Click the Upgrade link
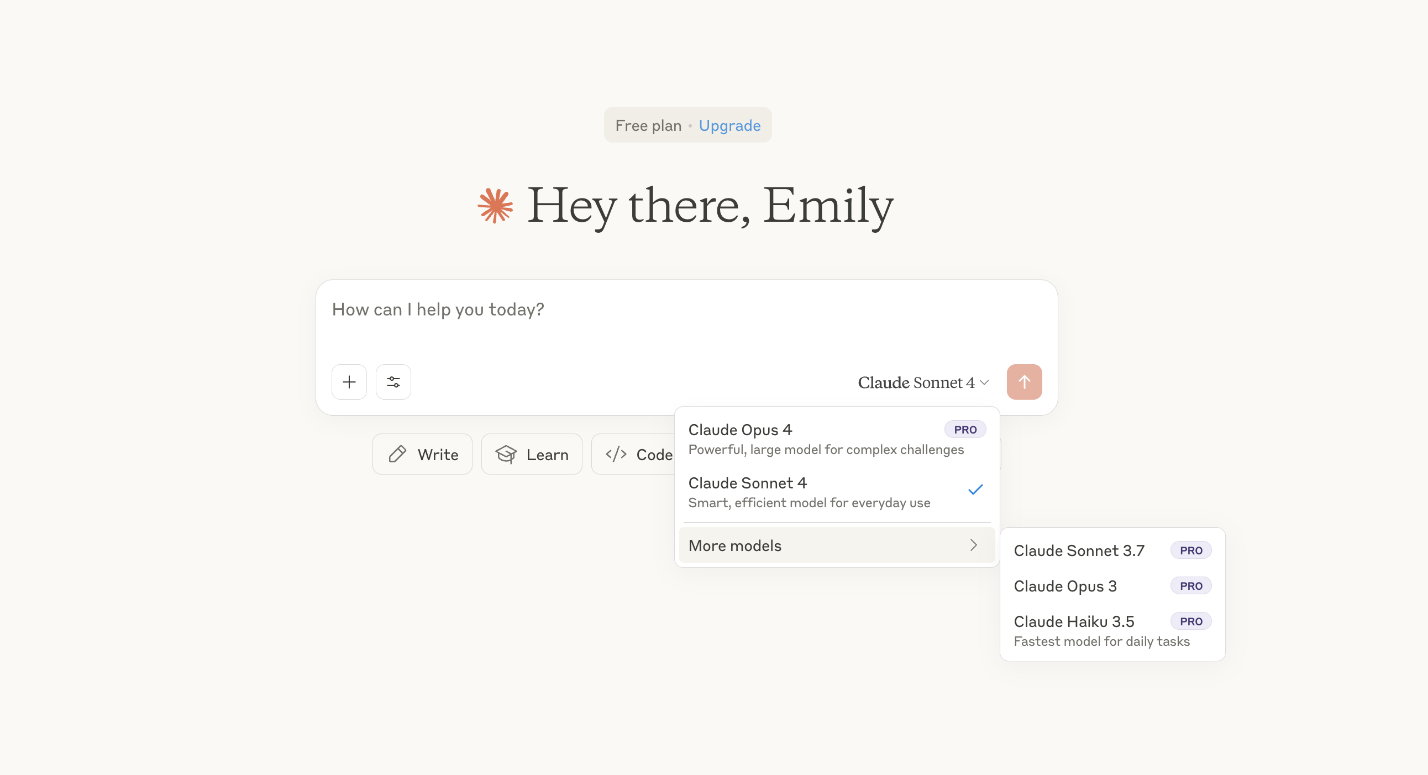 [x=730, y=125]
